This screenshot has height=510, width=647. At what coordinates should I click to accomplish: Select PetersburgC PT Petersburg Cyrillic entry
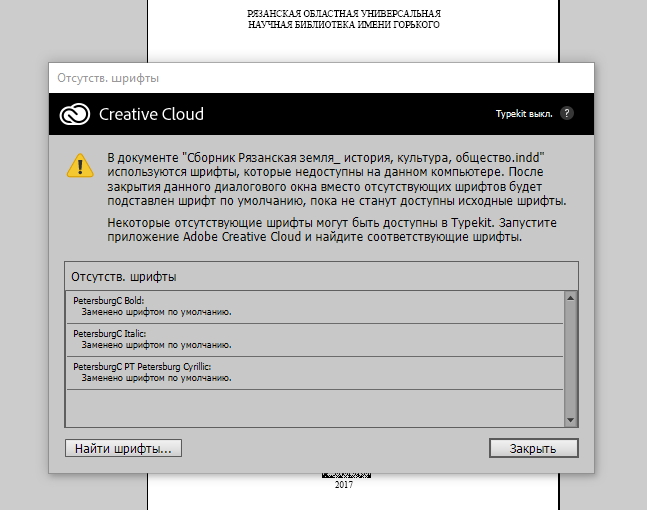coord(315,373)
